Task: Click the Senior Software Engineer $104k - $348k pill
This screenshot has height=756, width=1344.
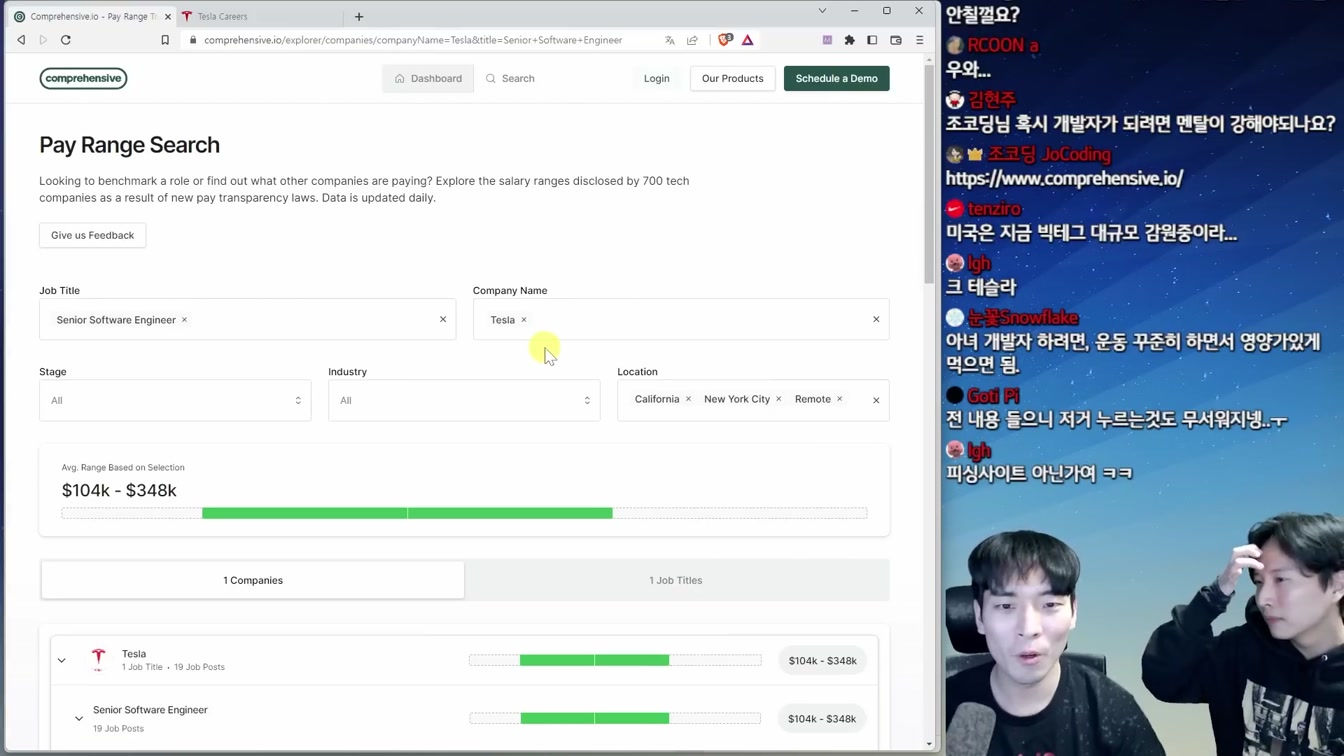Action: click(822, 719)
